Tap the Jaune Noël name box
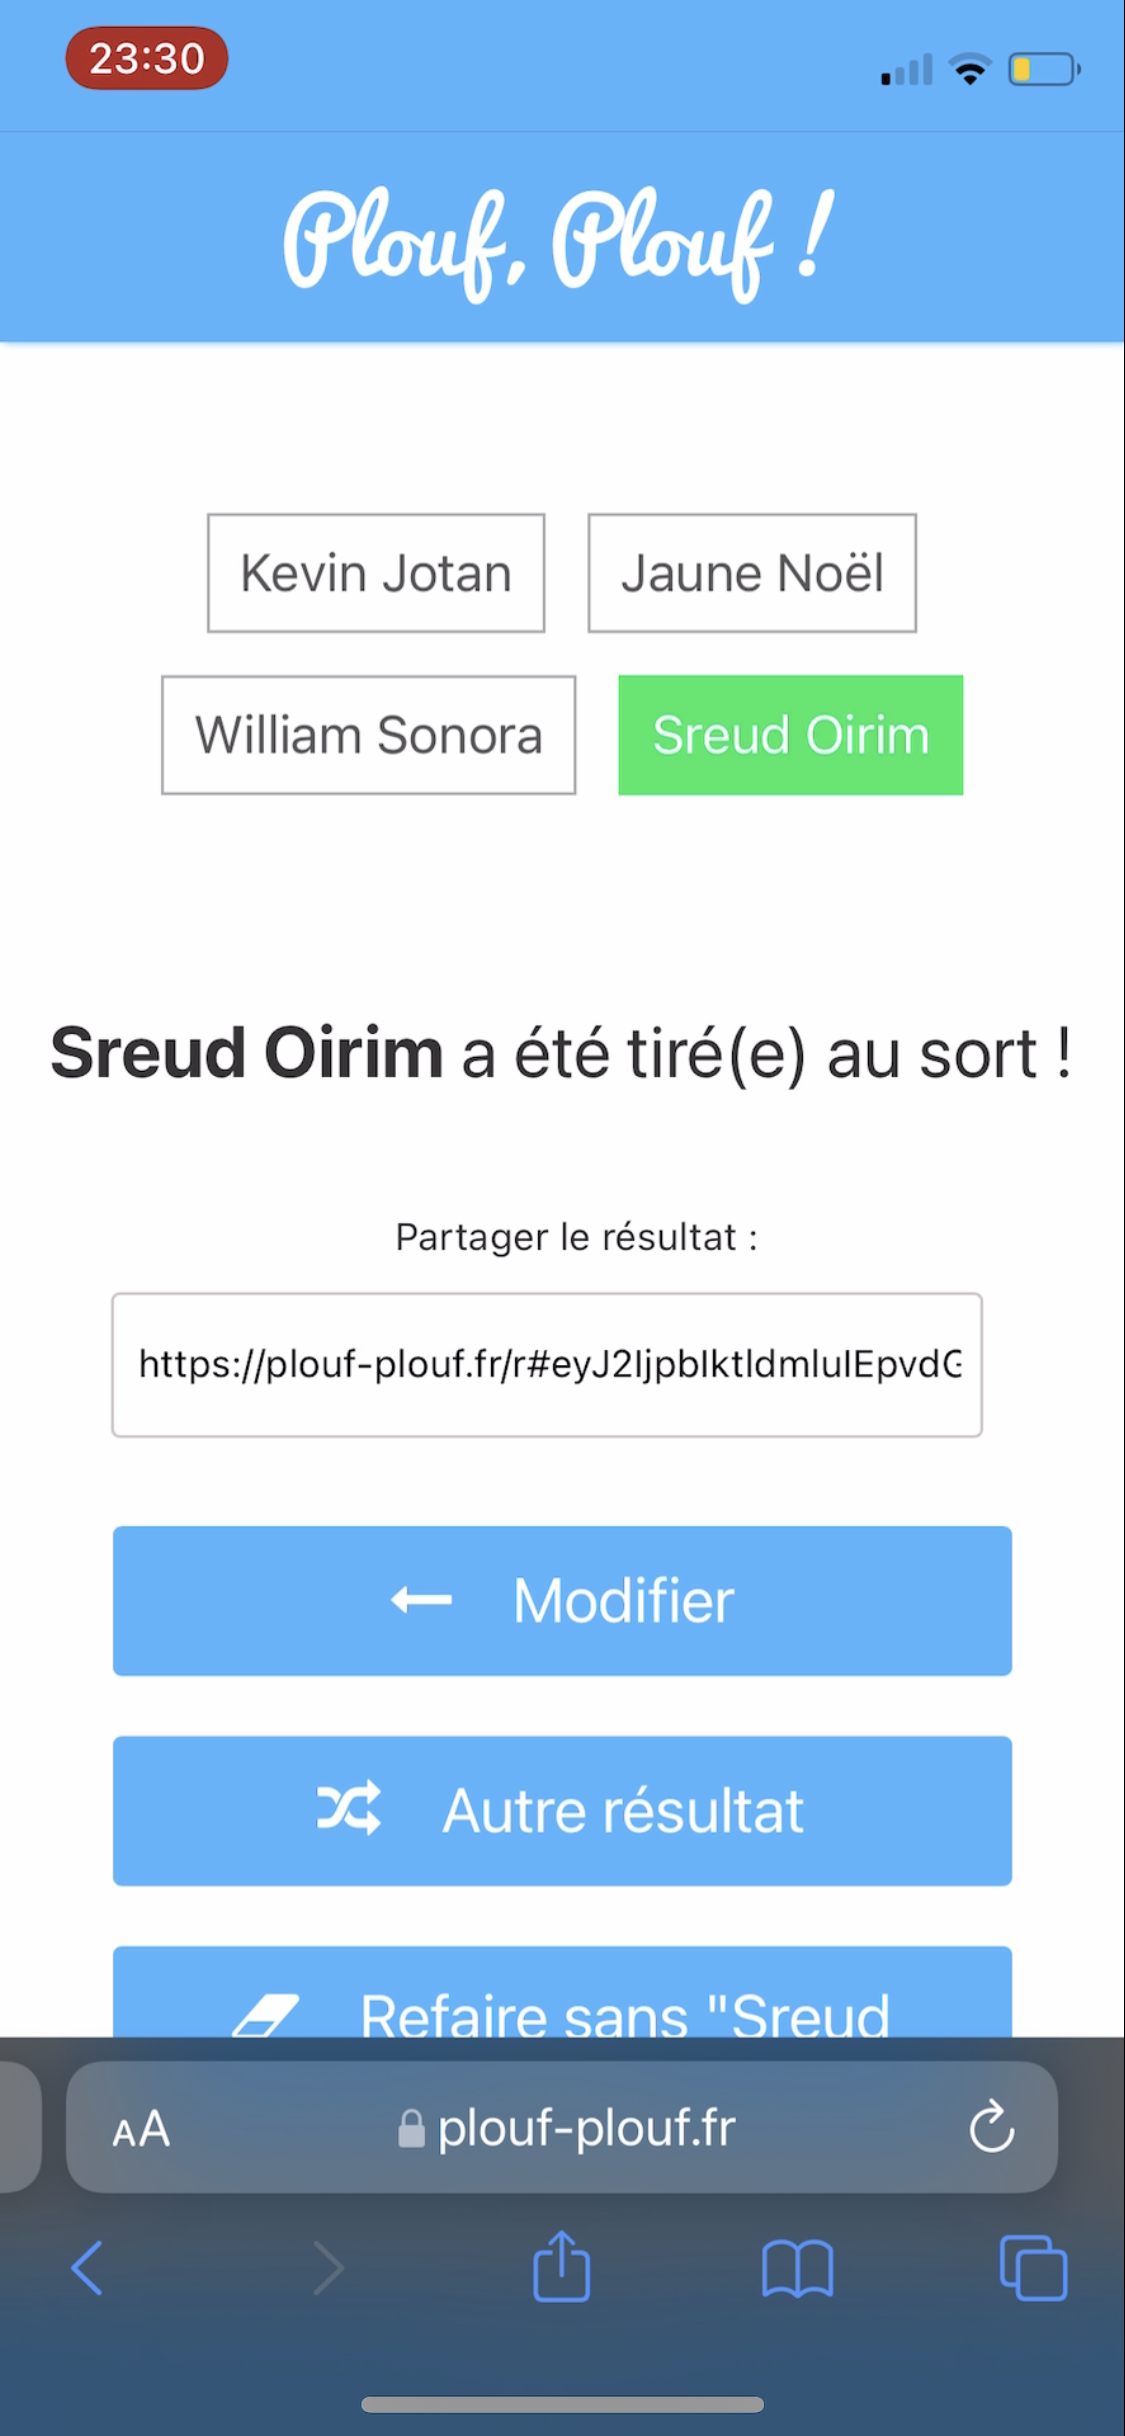 (x=752, y=573)
